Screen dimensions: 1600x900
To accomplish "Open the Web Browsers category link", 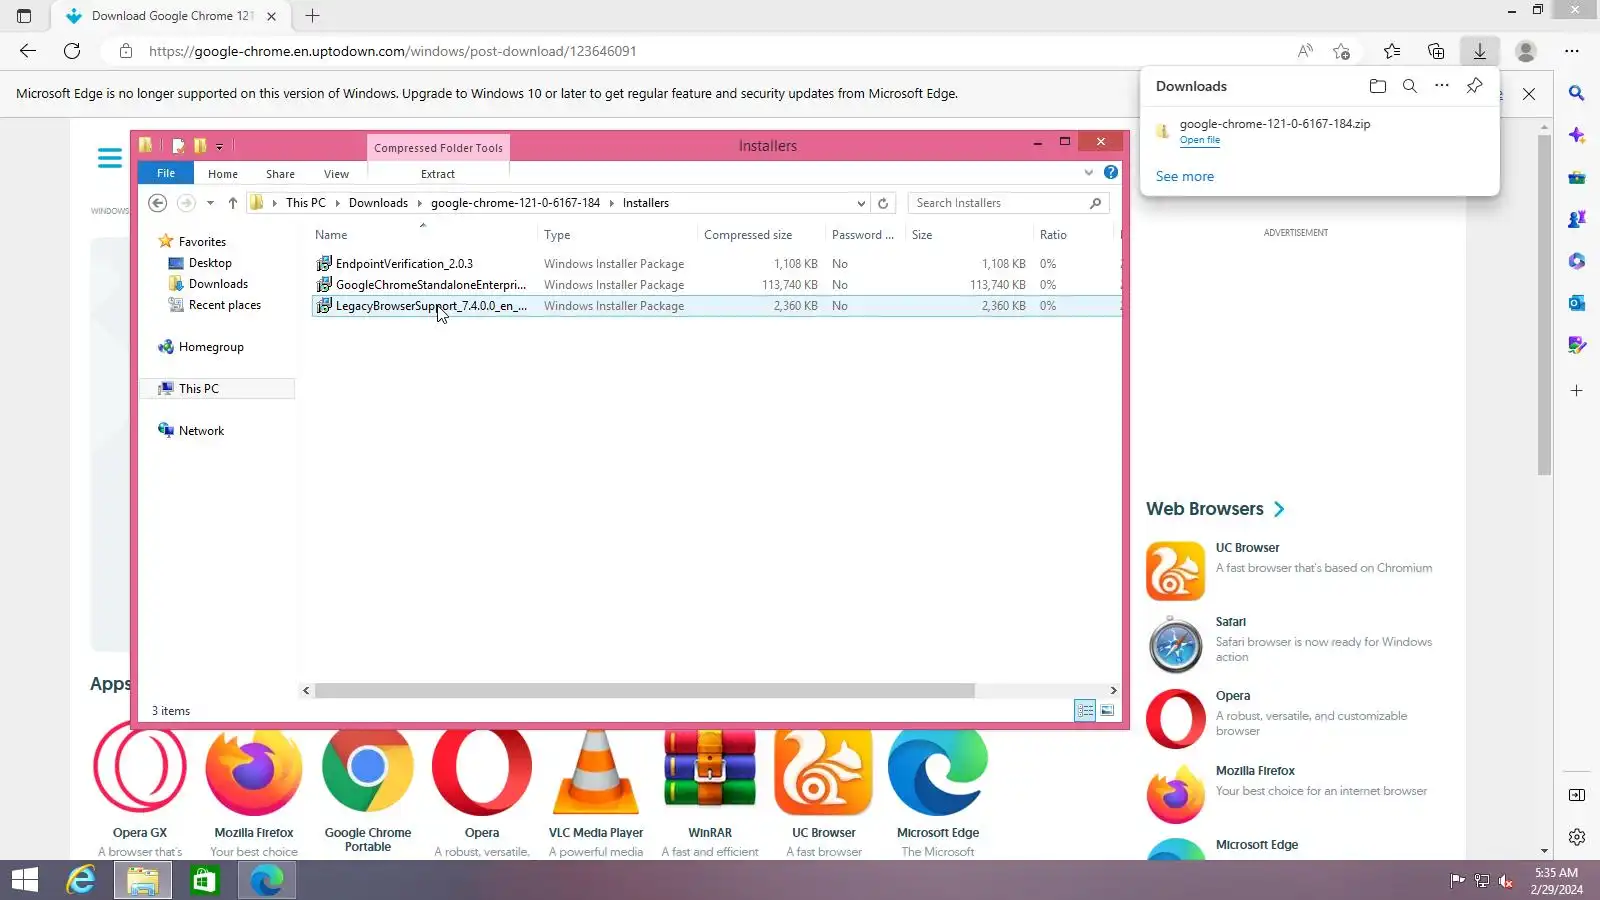I will pos(1215,509).
